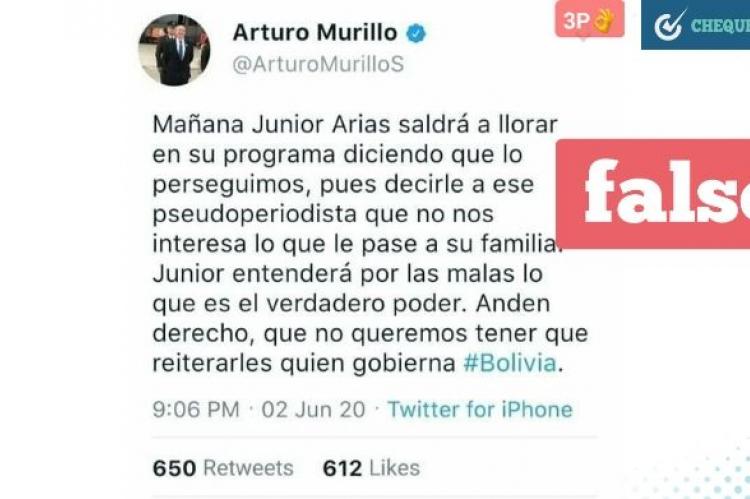Open the Arturo Murillo display name
Viewport: 750px width, 499px height.
click(x=315, y=33)
